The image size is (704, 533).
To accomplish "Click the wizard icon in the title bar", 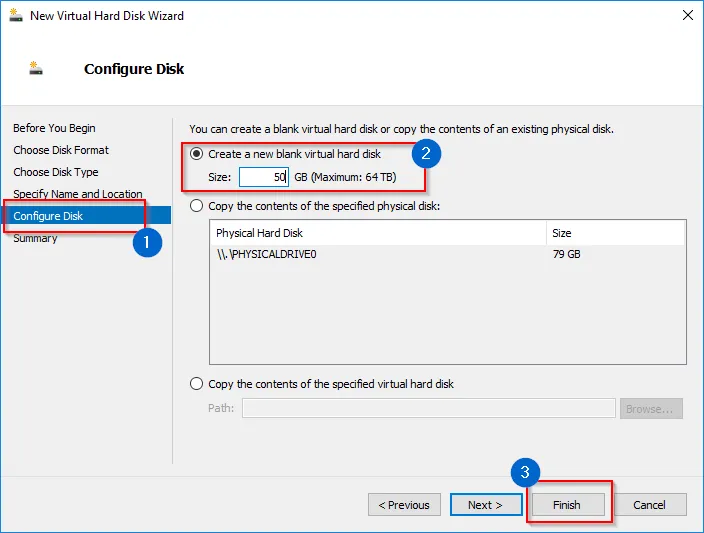I will pyautogui.click(x=14, y=15).
